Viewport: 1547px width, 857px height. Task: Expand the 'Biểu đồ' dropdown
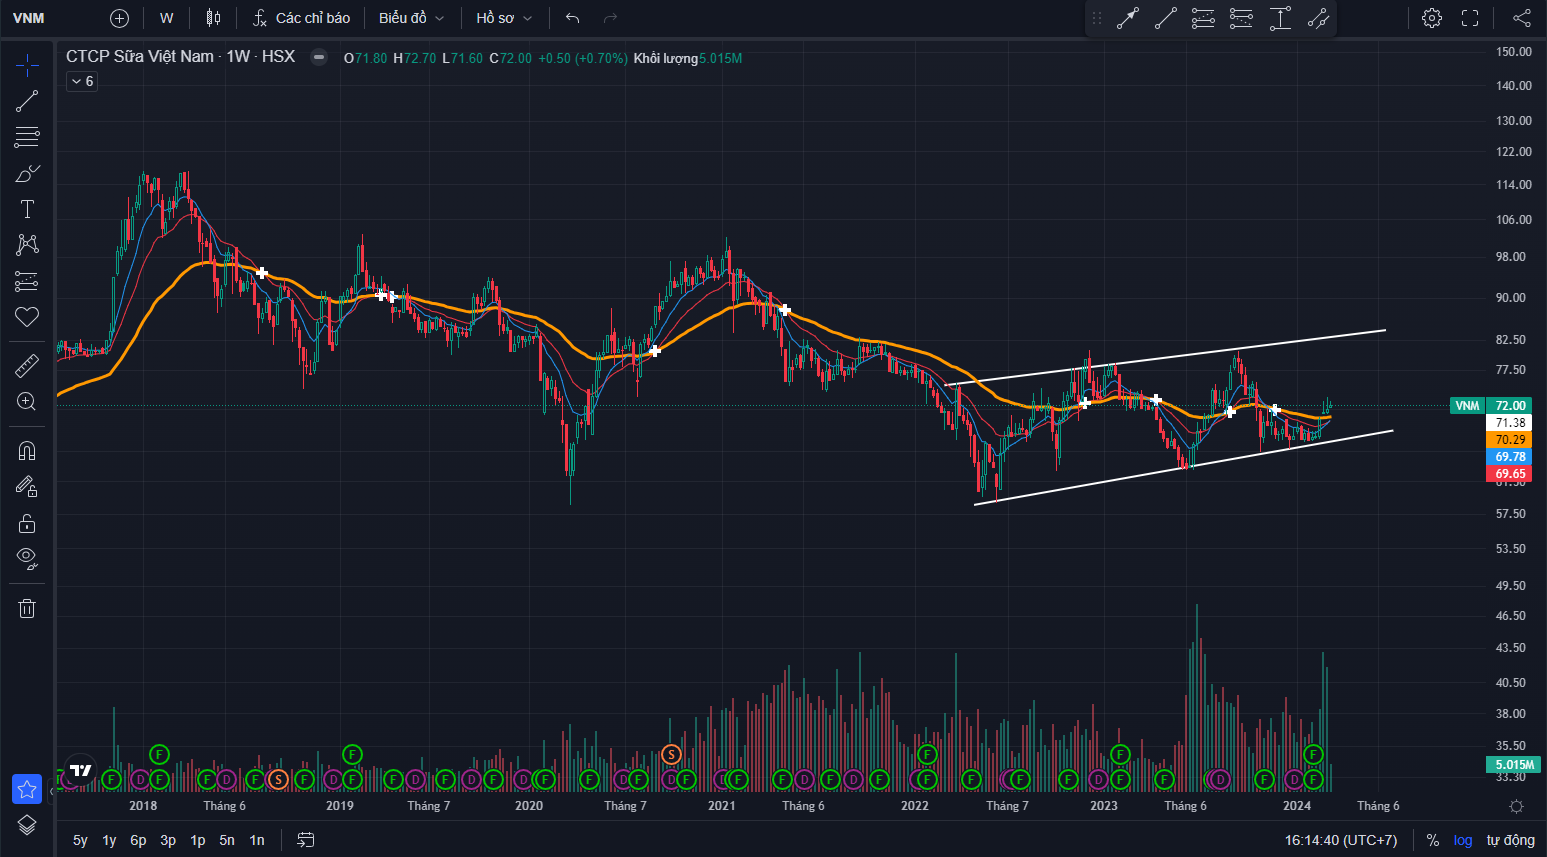click(412, 18)
